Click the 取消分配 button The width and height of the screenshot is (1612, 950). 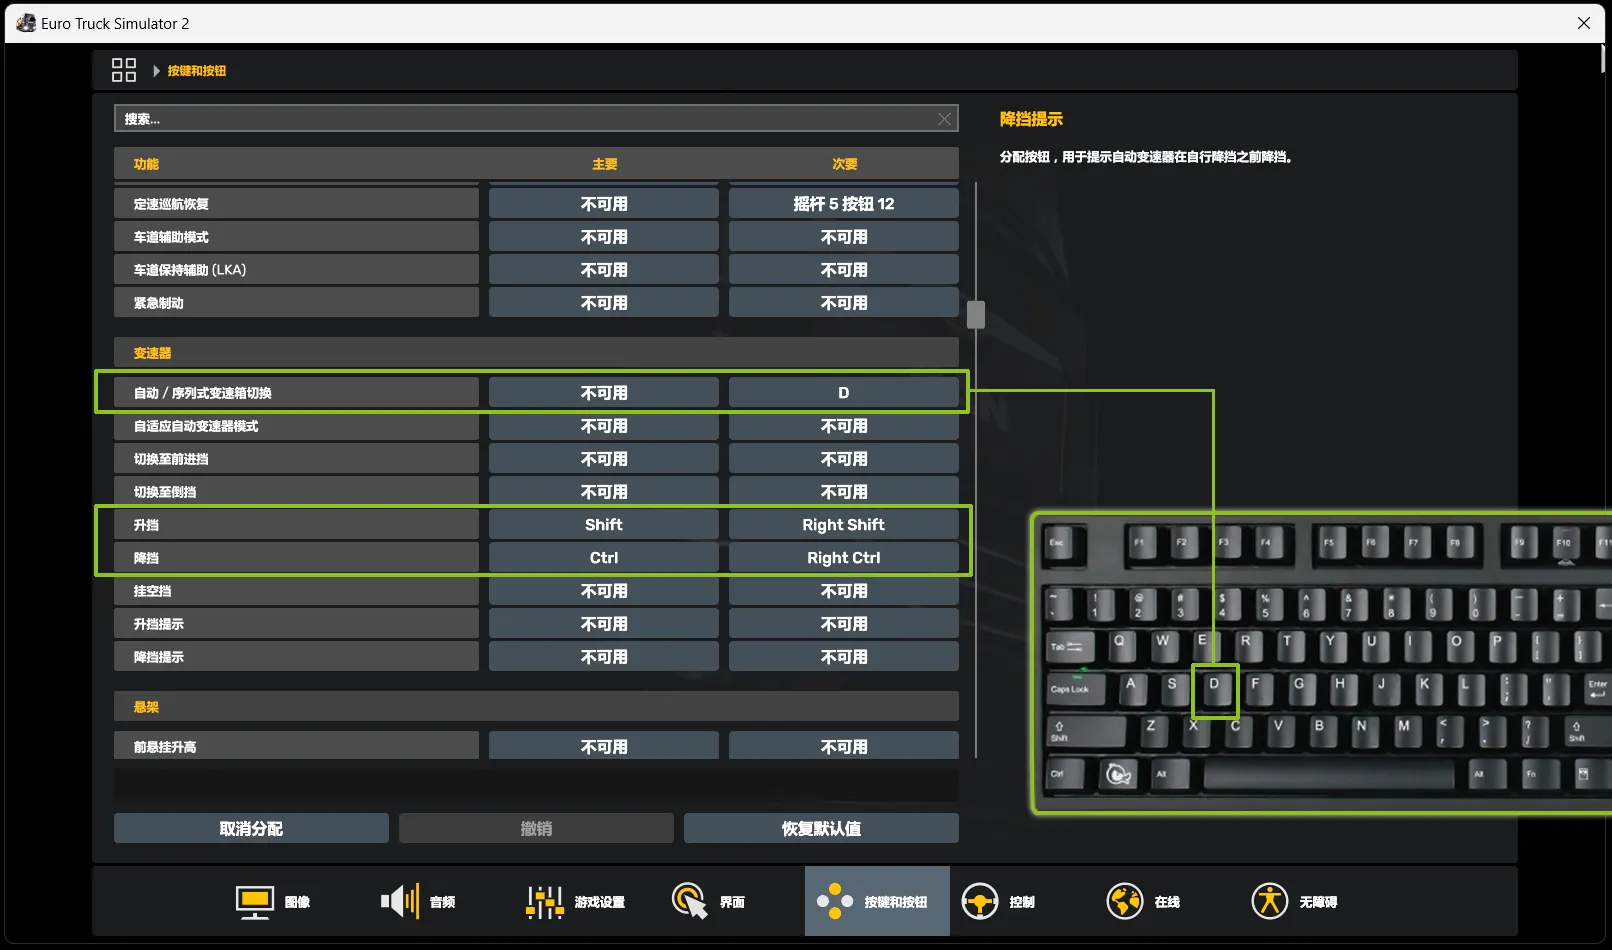point(251,829)
